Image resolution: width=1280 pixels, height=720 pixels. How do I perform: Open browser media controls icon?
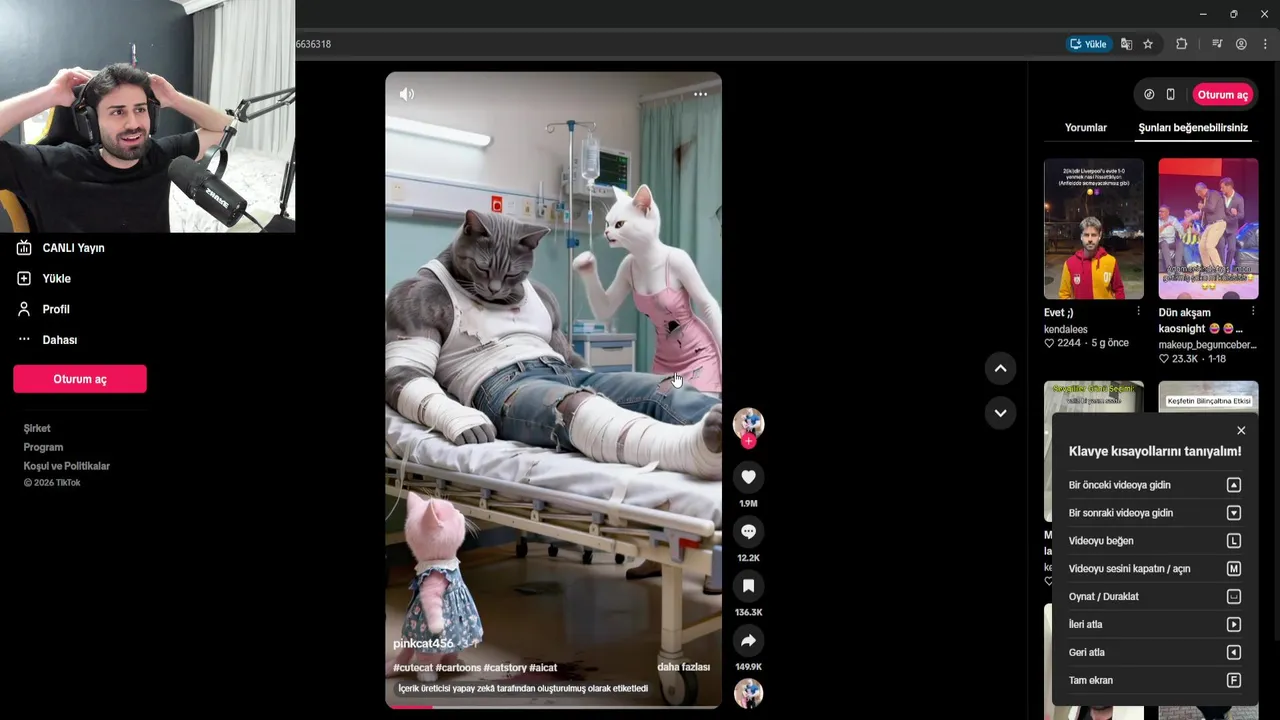[x=1217, y=44]
